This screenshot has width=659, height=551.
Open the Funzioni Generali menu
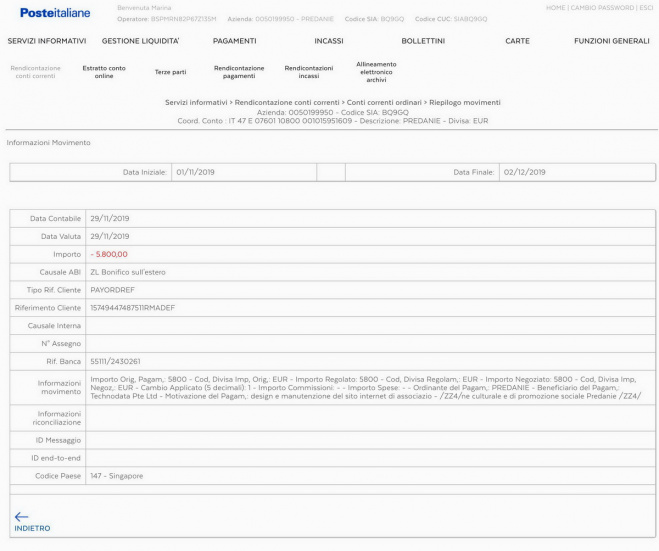[x=611, y=41]
